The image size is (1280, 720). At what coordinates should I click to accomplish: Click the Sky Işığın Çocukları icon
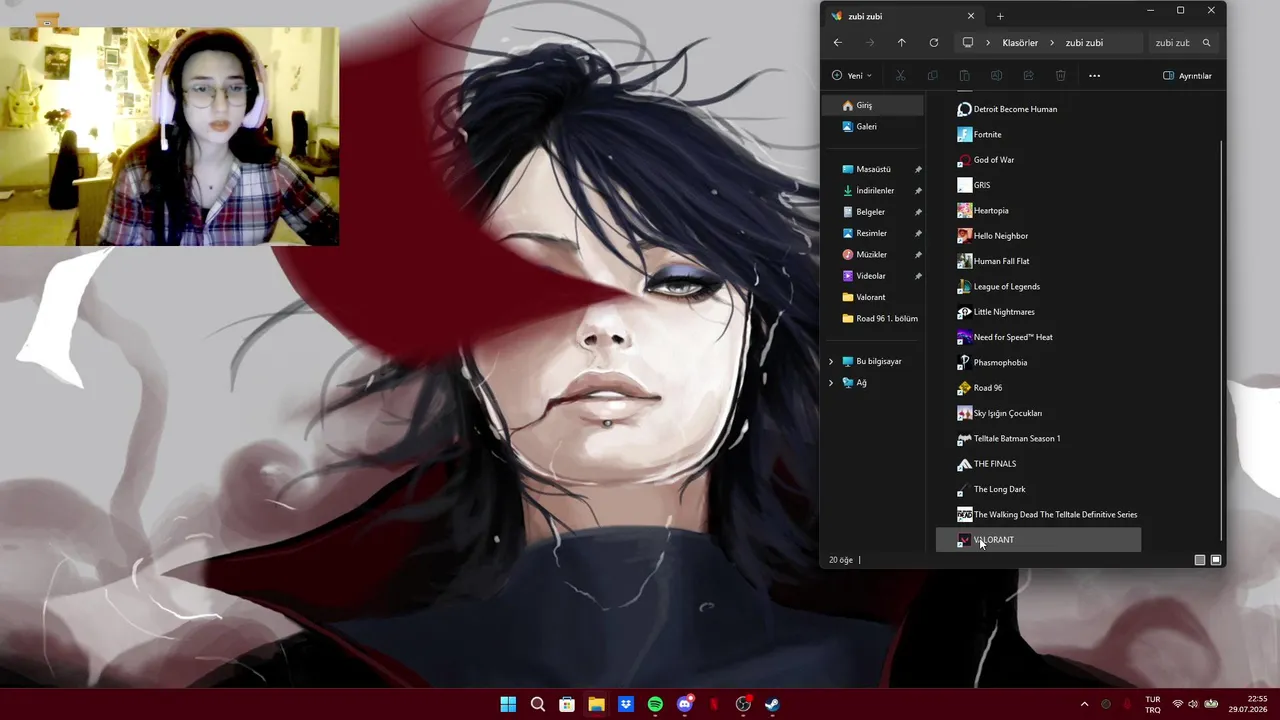(964, 413)
